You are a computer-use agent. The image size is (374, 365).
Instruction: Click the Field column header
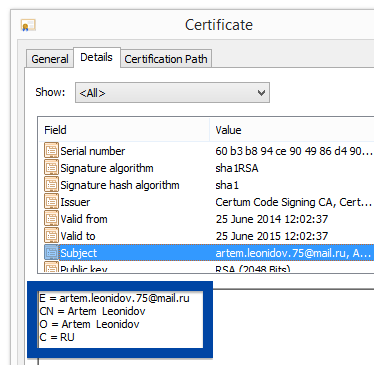pyautogui.click(x=124, y=130)
